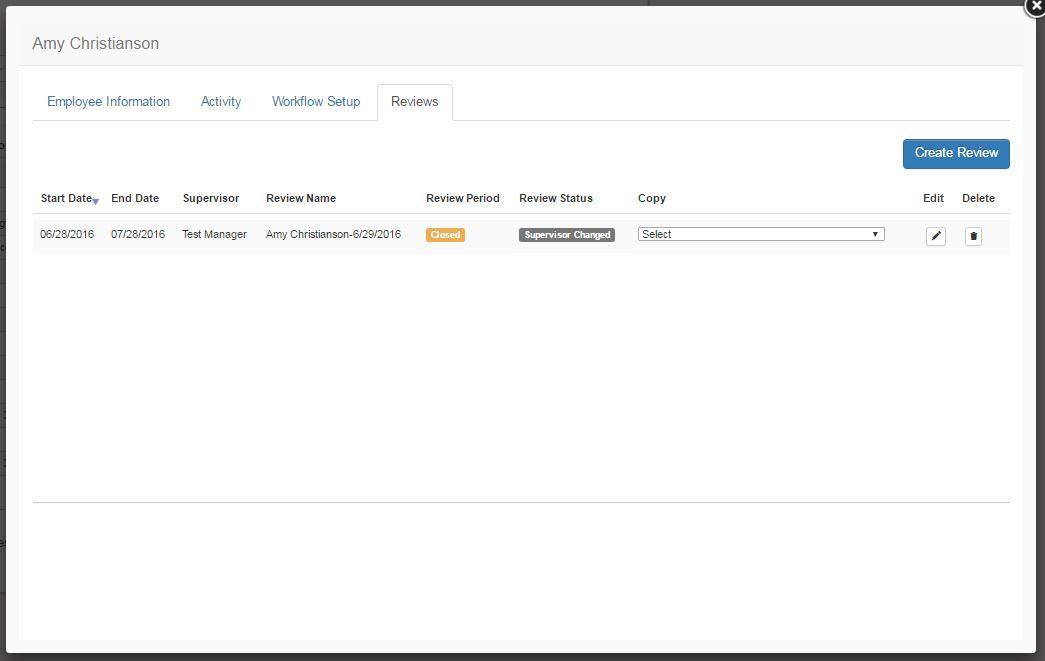Open the Copy Select dropdown
This screenshot has height=661, width=1045.
pos(761,234)
